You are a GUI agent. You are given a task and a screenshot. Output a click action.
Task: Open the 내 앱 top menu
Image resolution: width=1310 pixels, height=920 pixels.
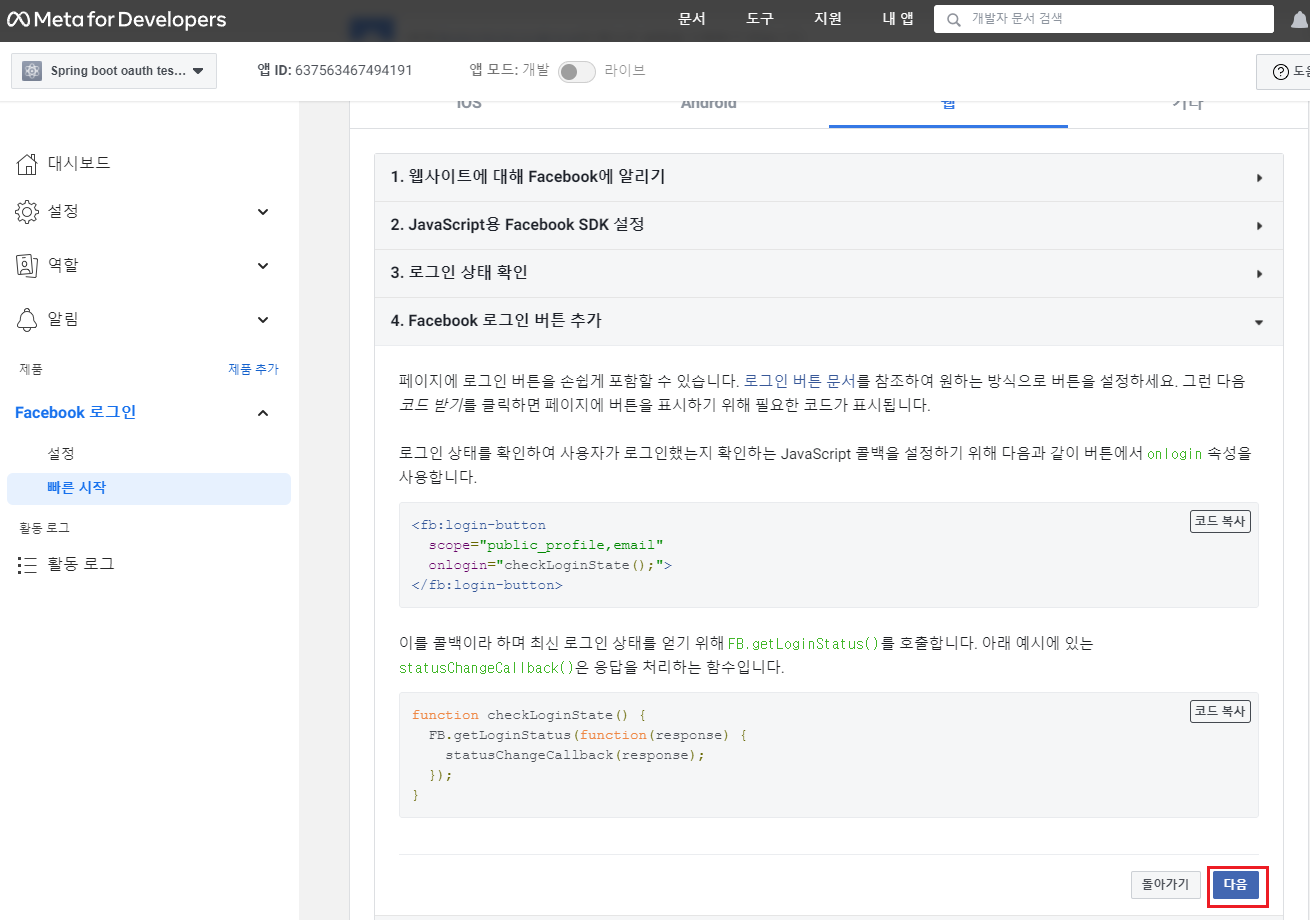pyautogui.click(x=898, y=19)
